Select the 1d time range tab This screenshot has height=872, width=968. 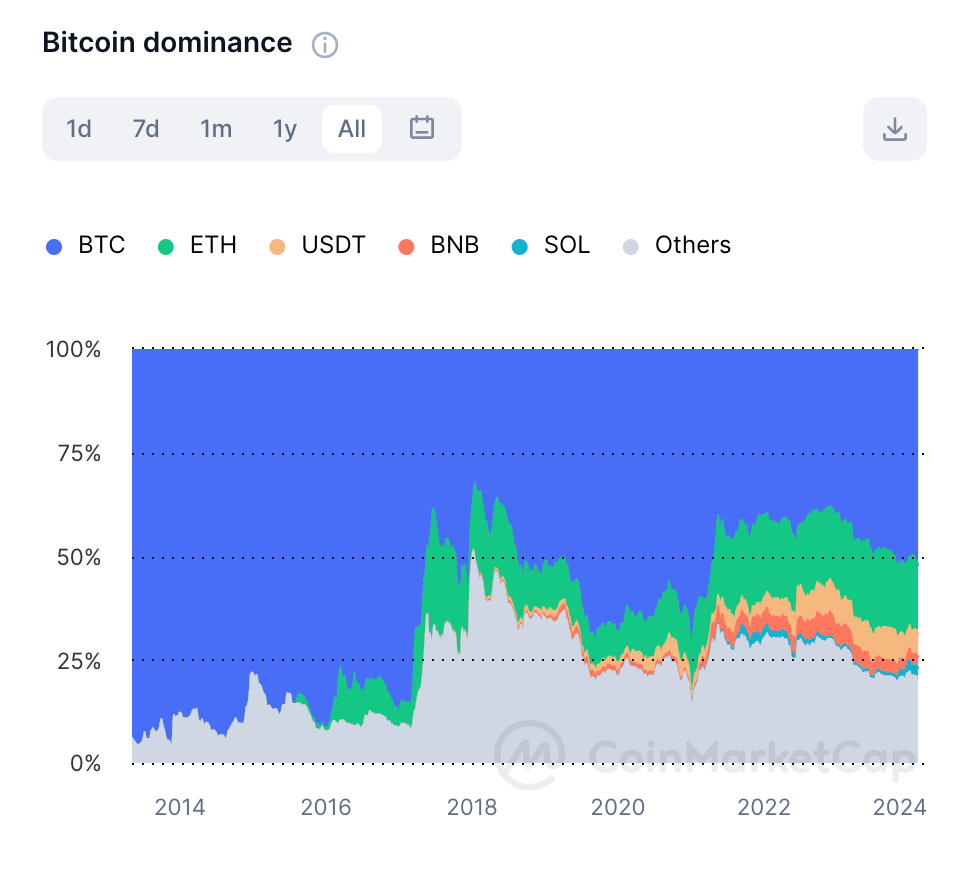[79, 129]
